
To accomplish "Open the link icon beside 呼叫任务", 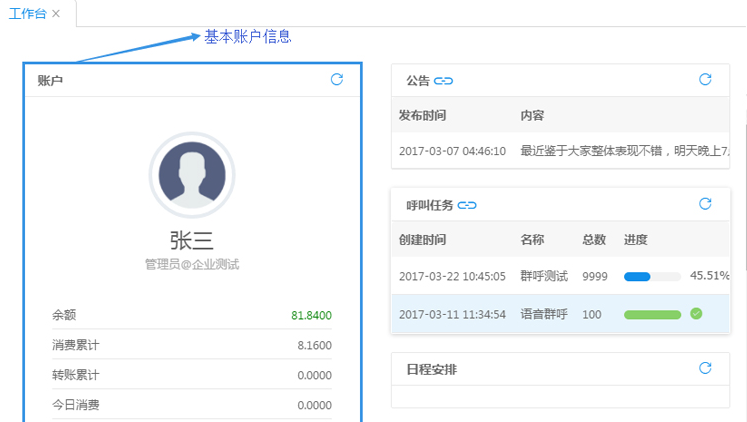I will 467,205.
